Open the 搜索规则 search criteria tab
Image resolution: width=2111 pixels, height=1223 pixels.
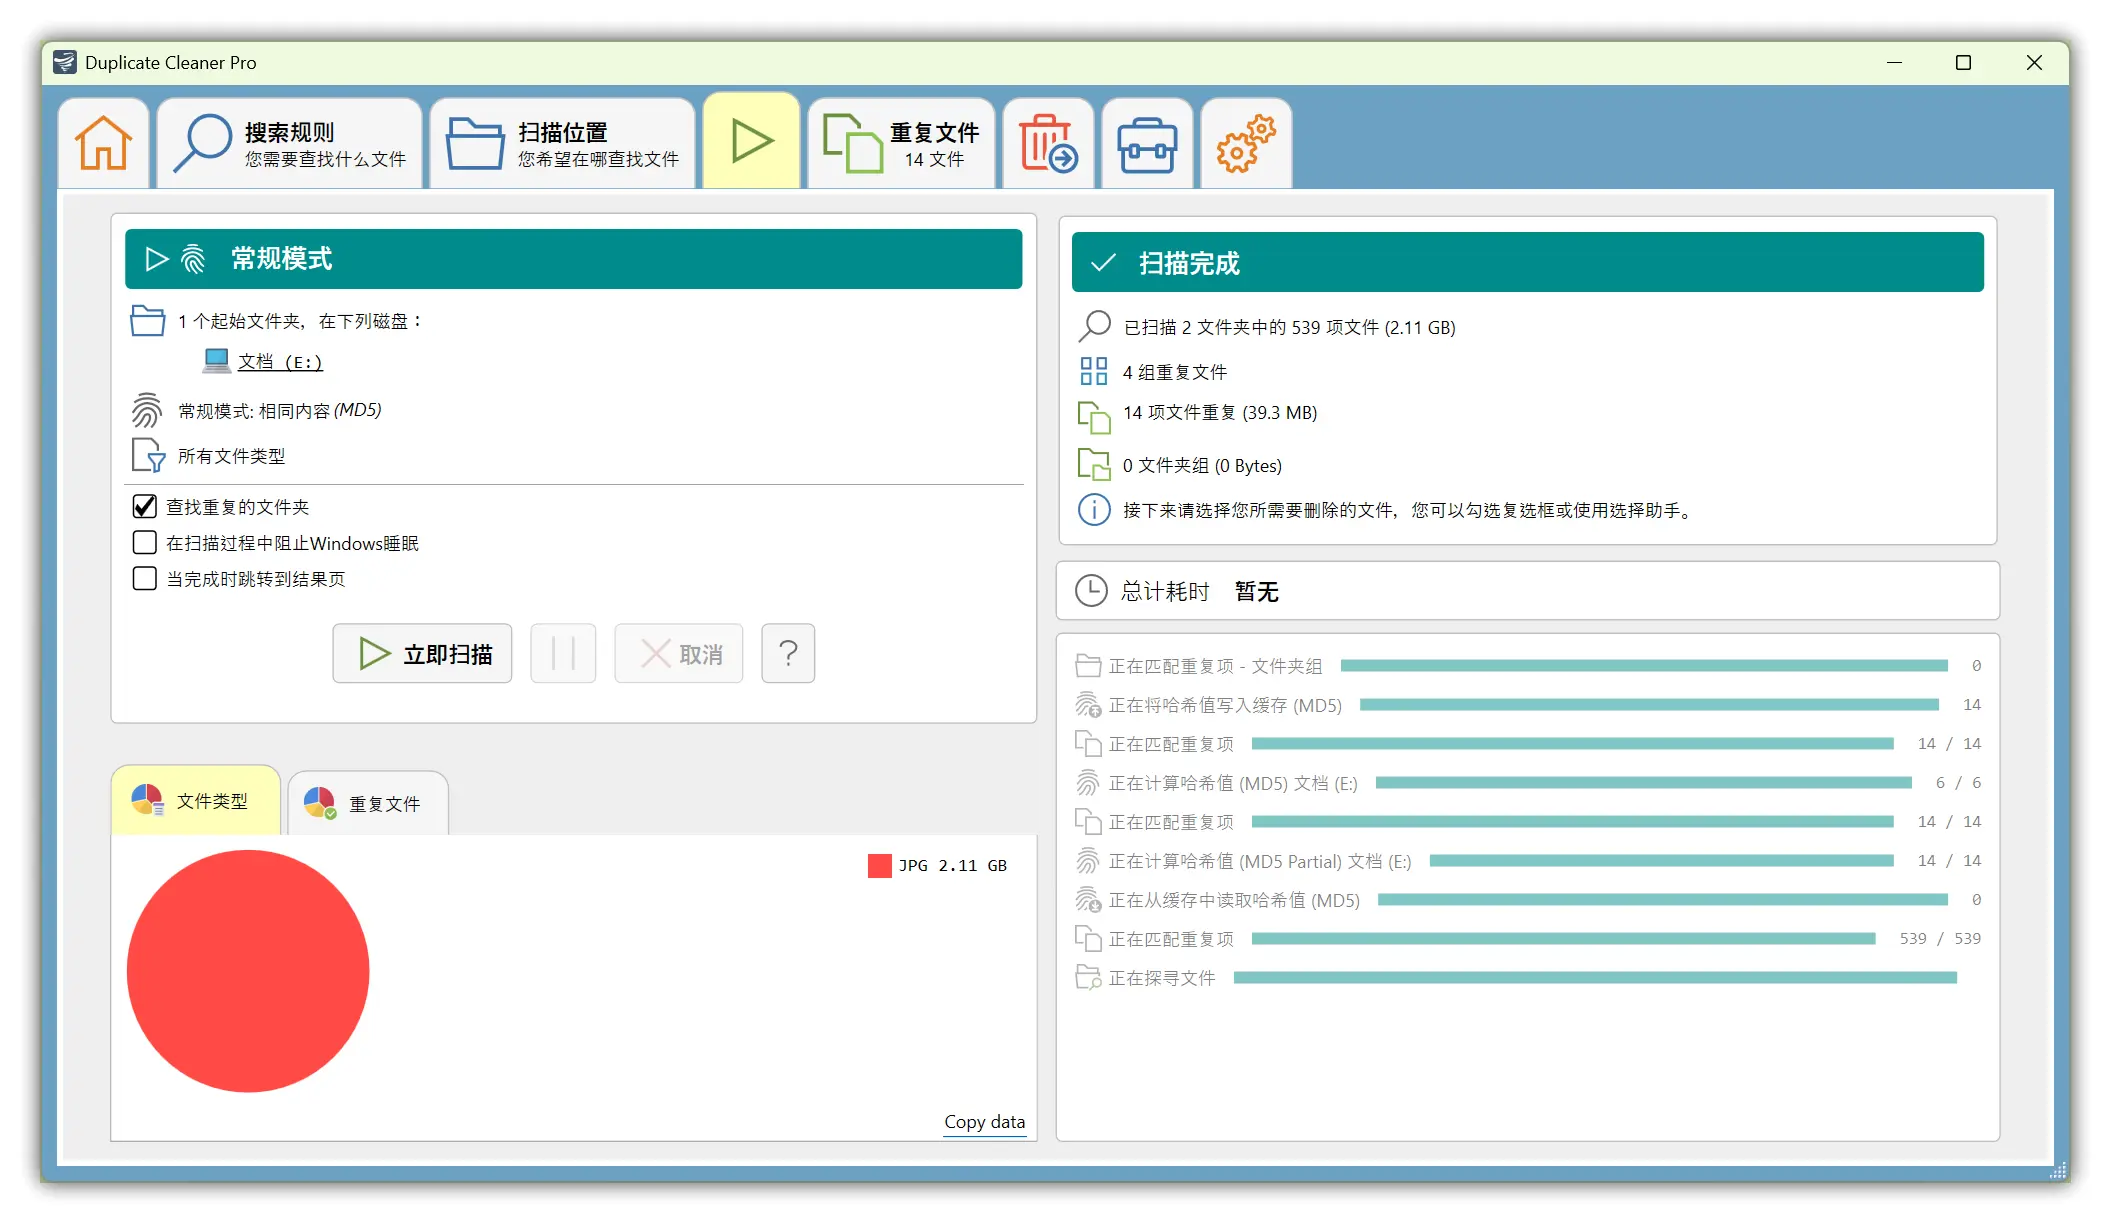tap(290, 143)
